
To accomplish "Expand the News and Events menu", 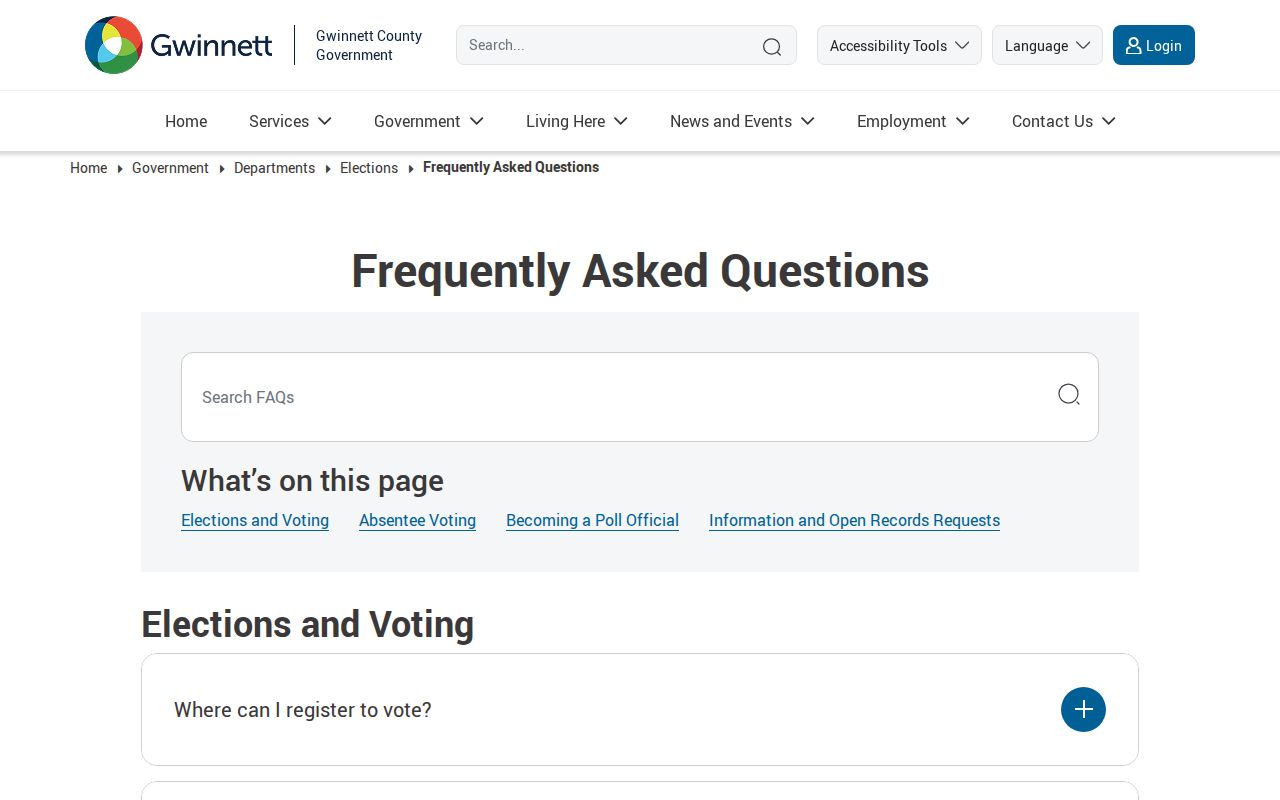I will point(742,121).
